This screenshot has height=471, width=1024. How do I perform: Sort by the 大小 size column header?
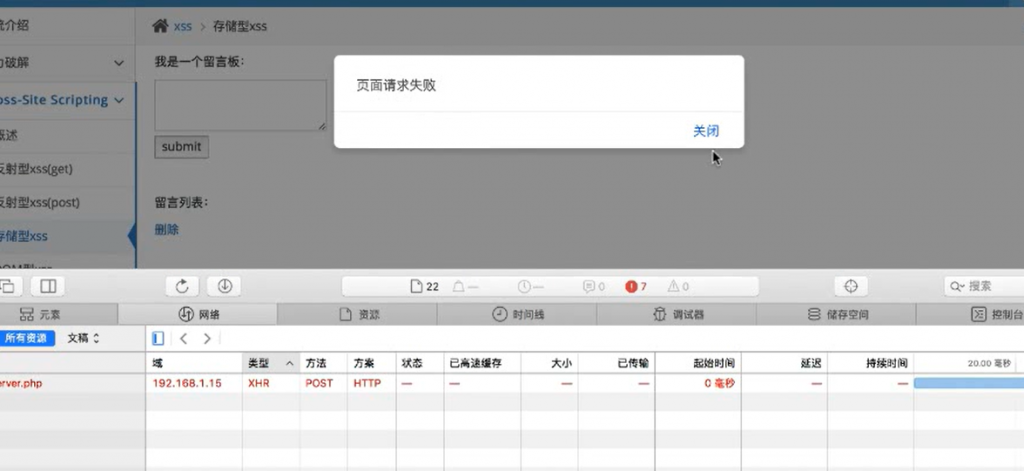click(549, 363)
